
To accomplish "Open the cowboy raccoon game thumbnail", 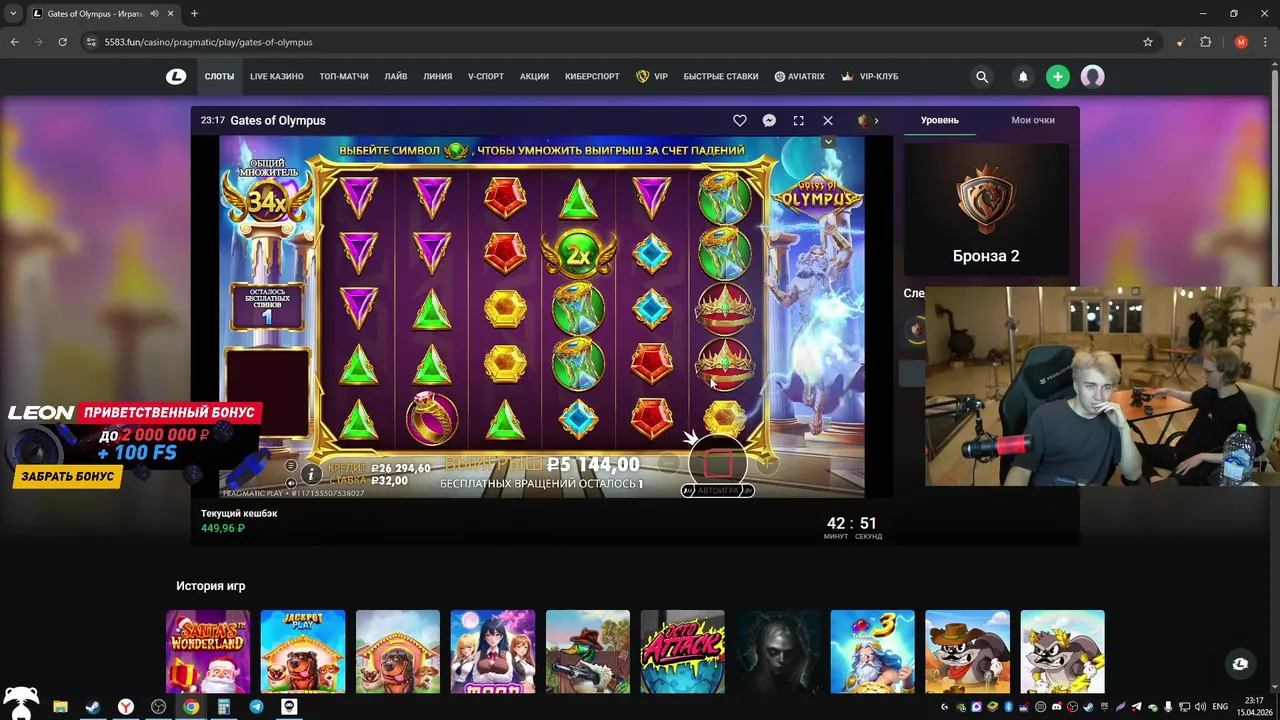I will tap(967, 652).
